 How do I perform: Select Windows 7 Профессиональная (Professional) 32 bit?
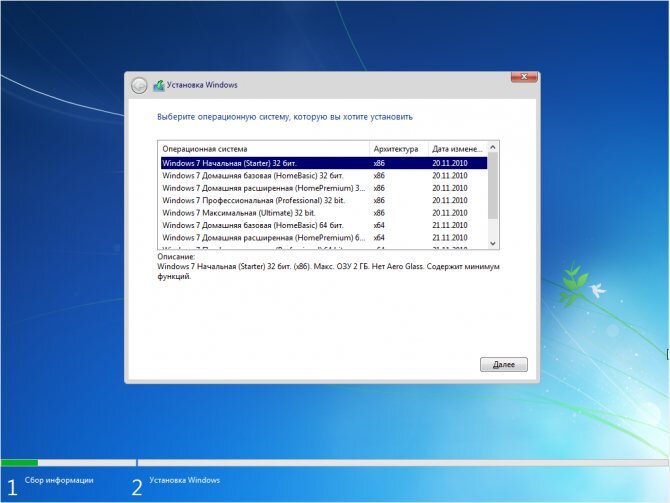tap(324, 200)
